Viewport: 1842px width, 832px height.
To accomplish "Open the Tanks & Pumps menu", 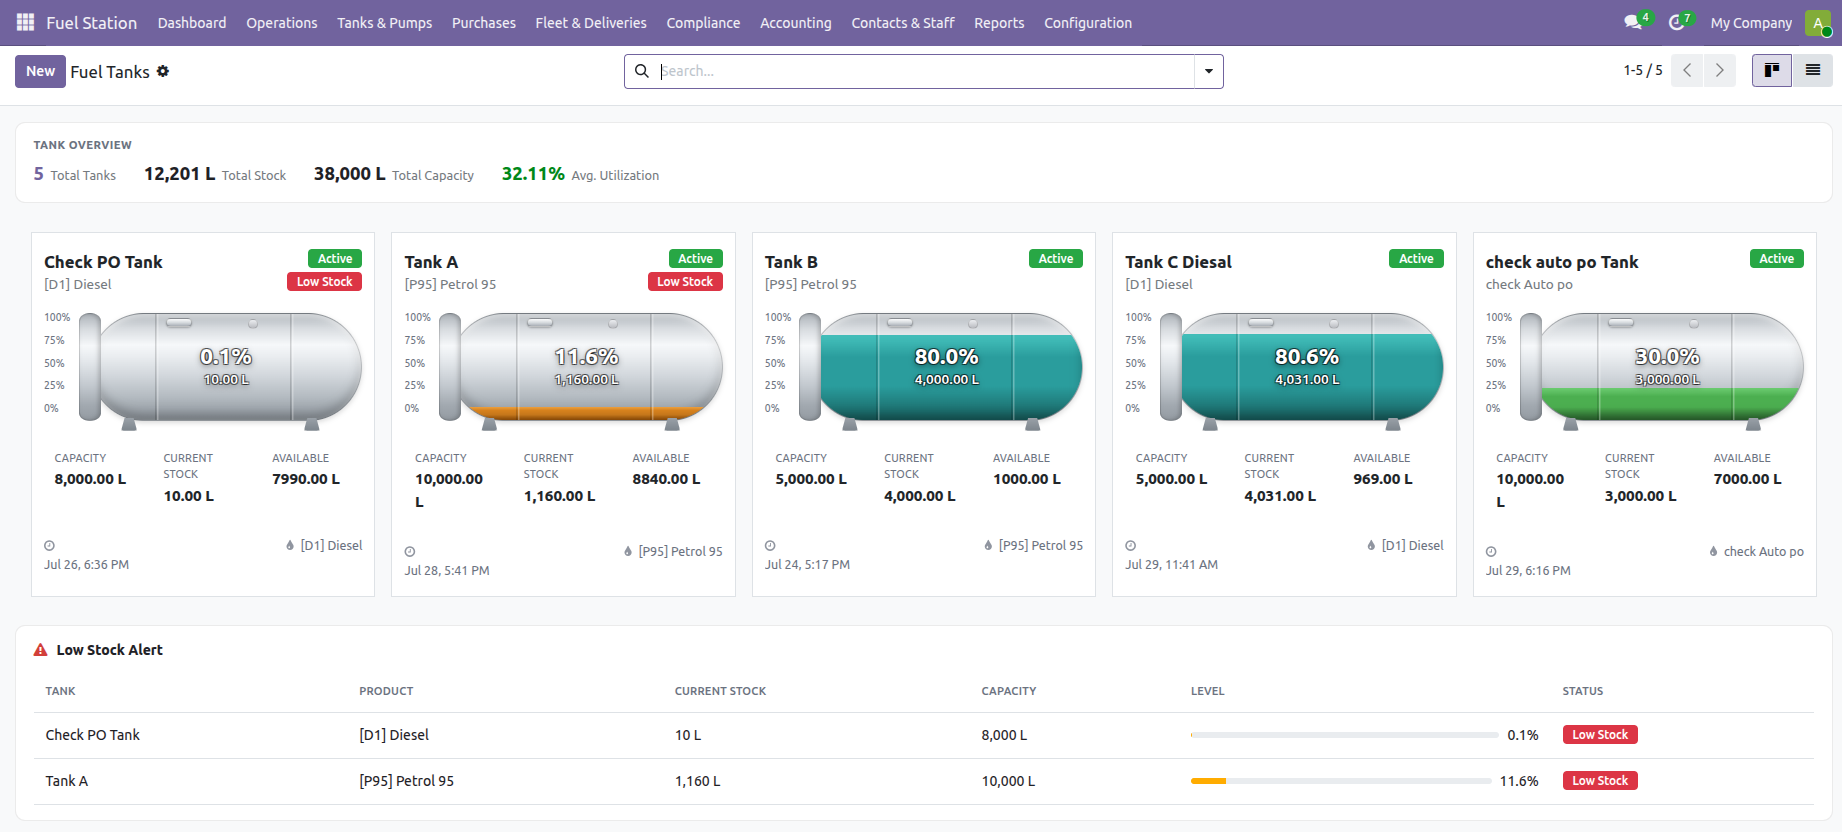I will coord(385,22).
